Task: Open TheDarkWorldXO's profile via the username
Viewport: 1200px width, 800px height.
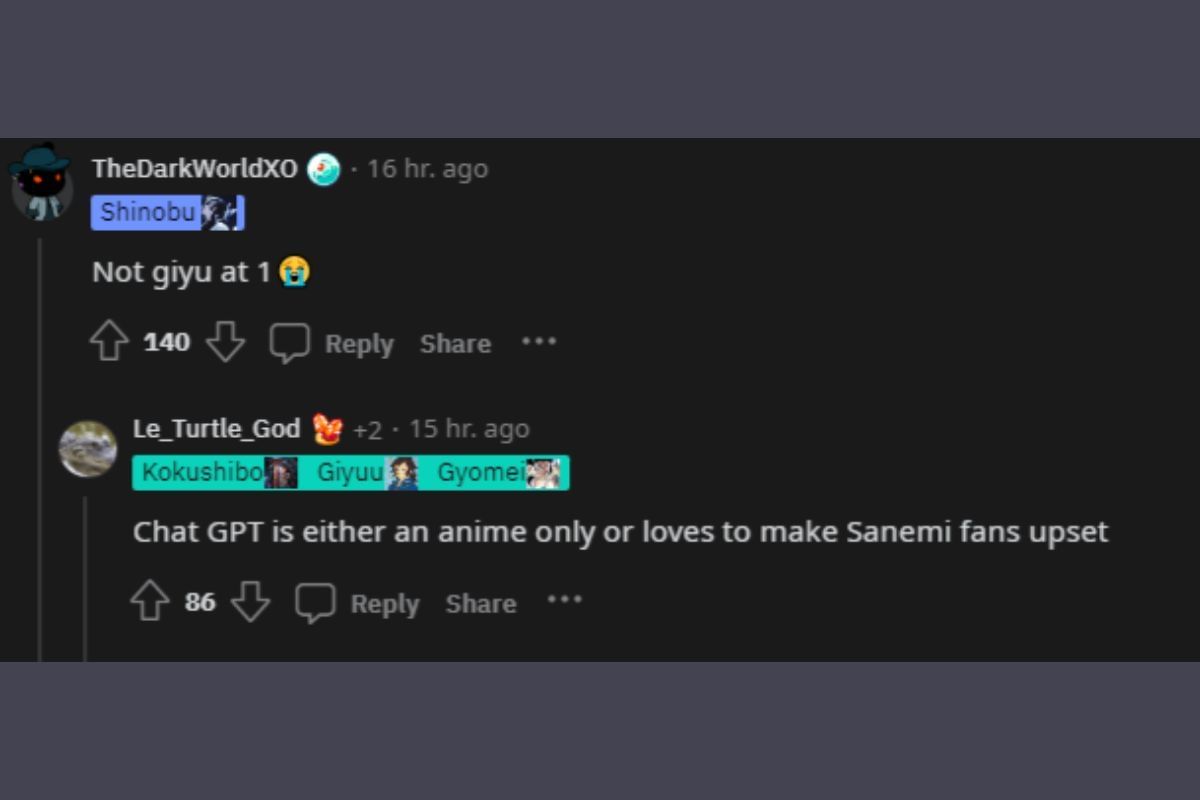Action: point(198,168)
